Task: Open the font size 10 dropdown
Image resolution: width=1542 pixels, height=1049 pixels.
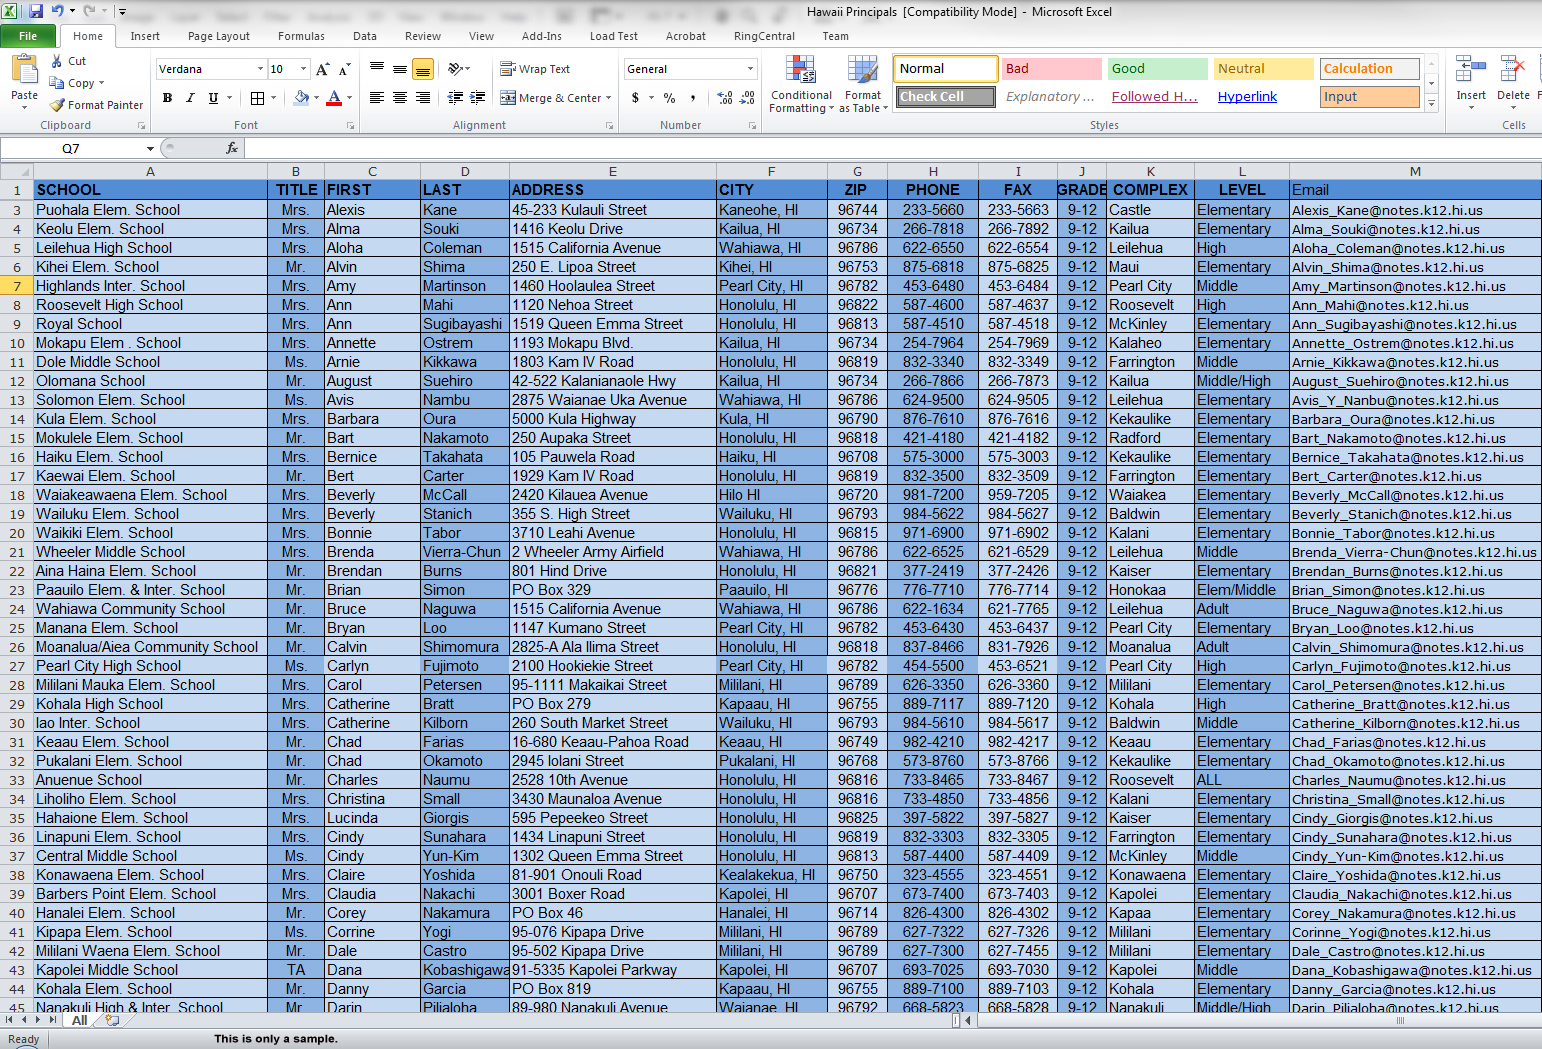Action: [303, 69]
